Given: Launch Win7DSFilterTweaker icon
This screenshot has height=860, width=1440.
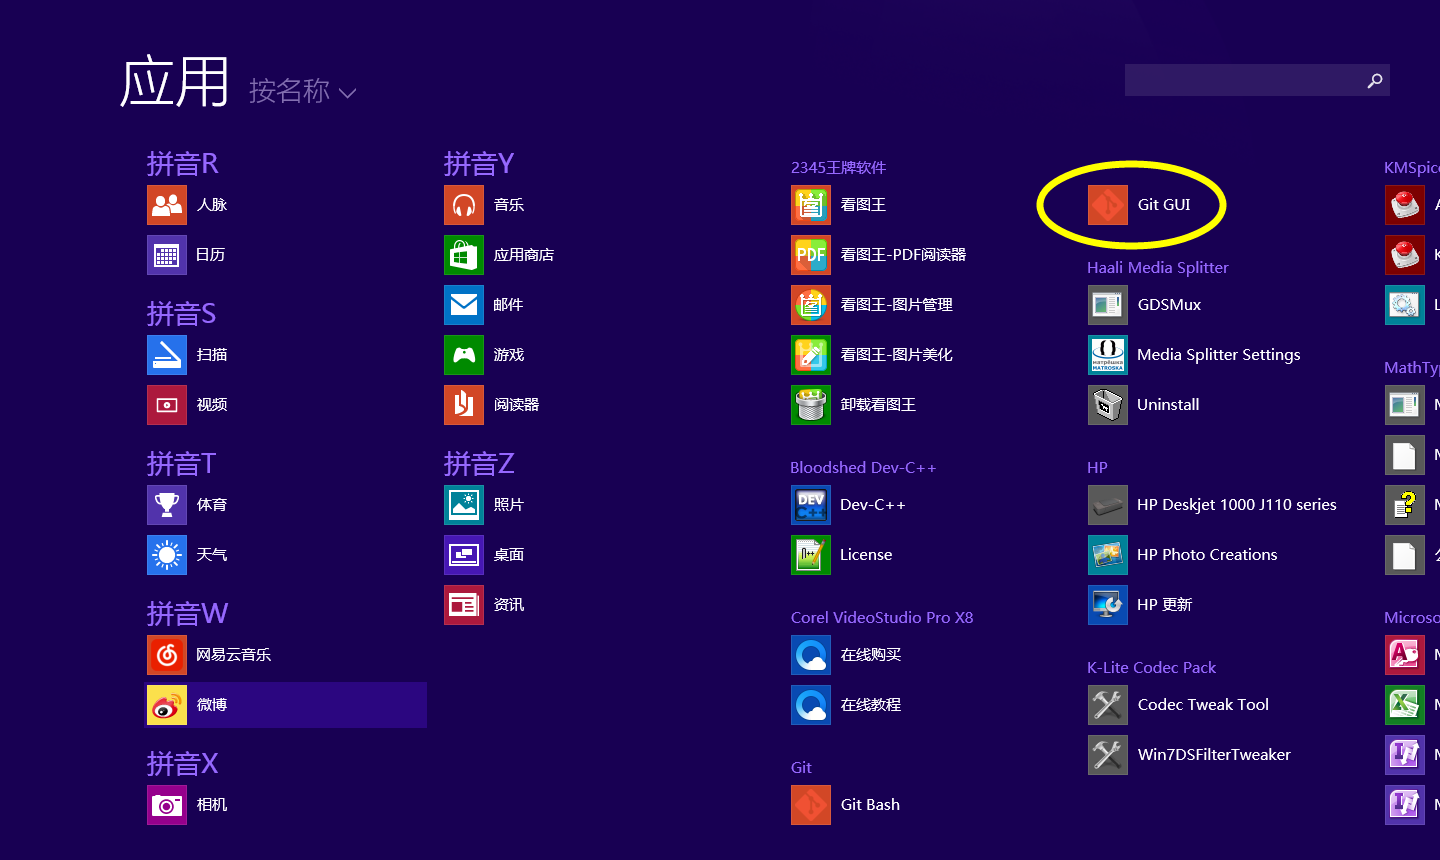Looking at the screenshot, I should 1108,755.
